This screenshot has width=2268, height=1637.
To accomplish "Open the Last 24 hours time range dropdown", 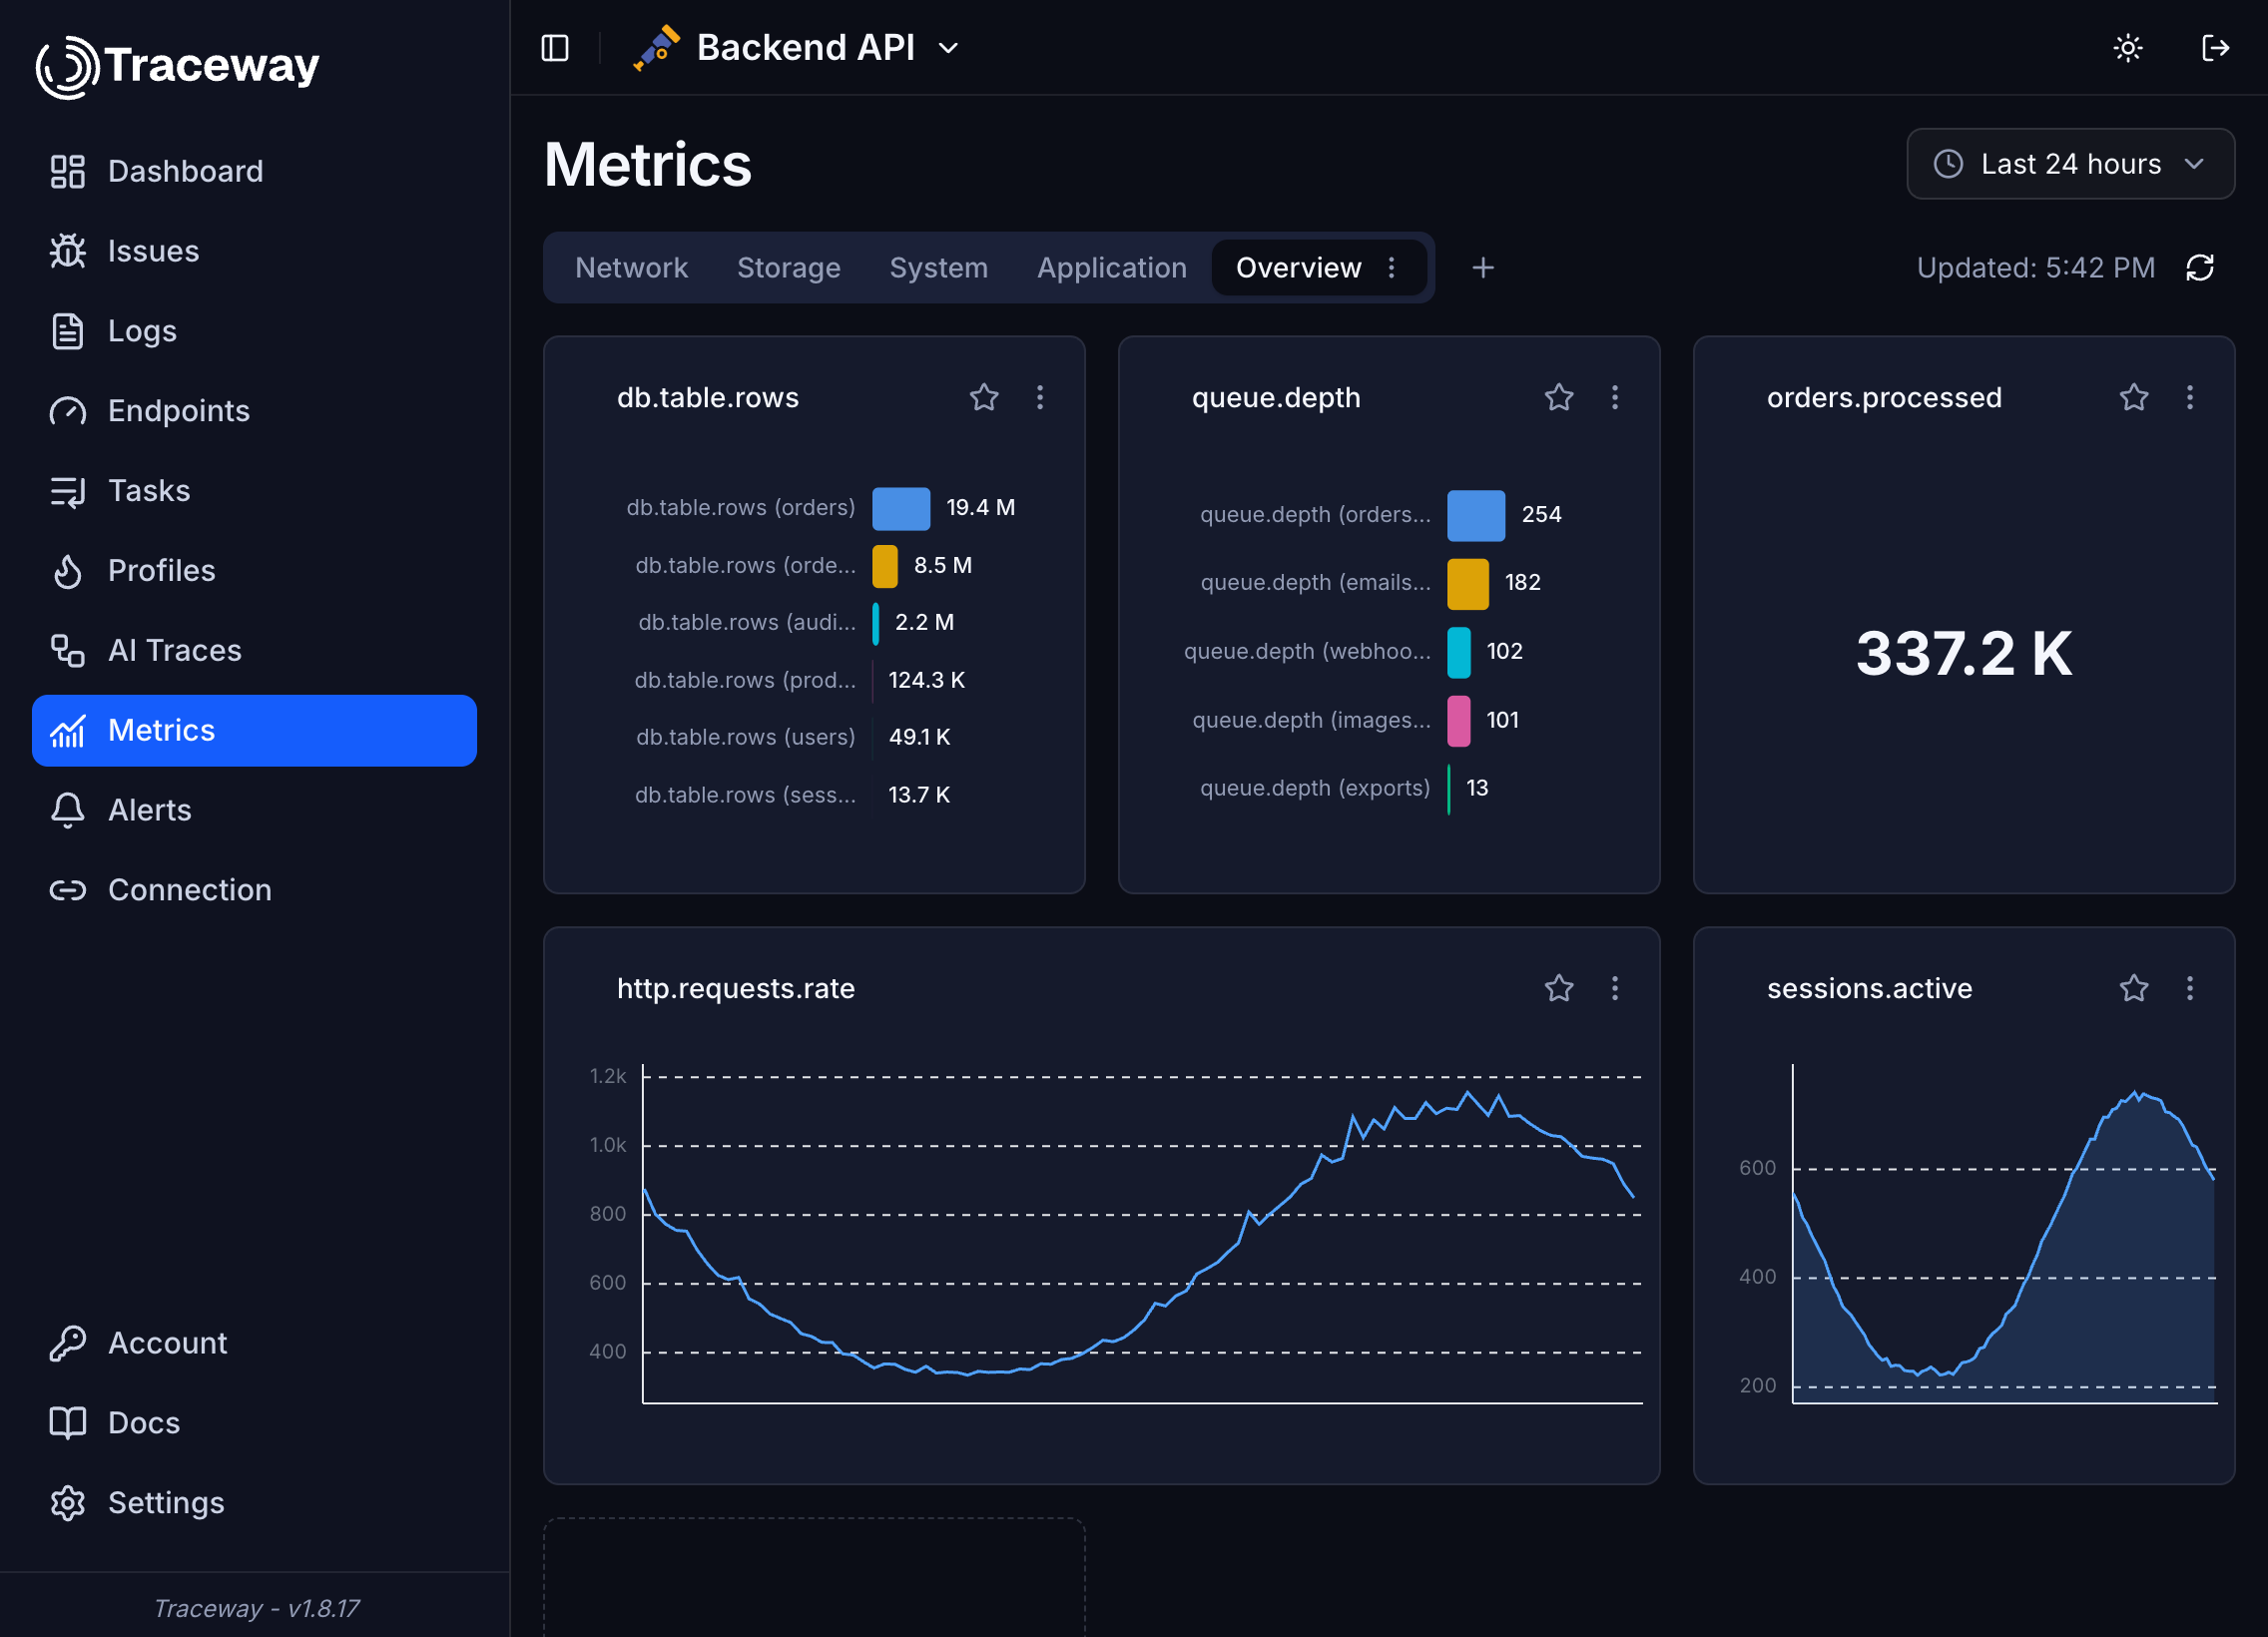I will (x=2070, y=164).
